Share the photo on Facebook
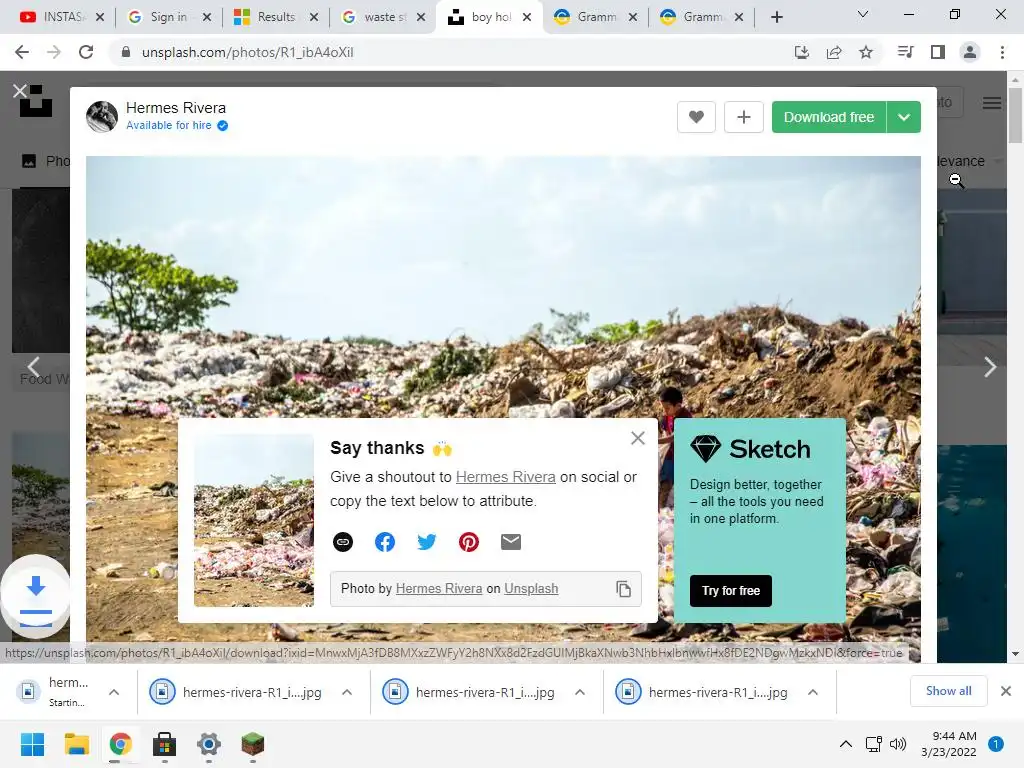Screen dimensions: 1024x768 385,542
